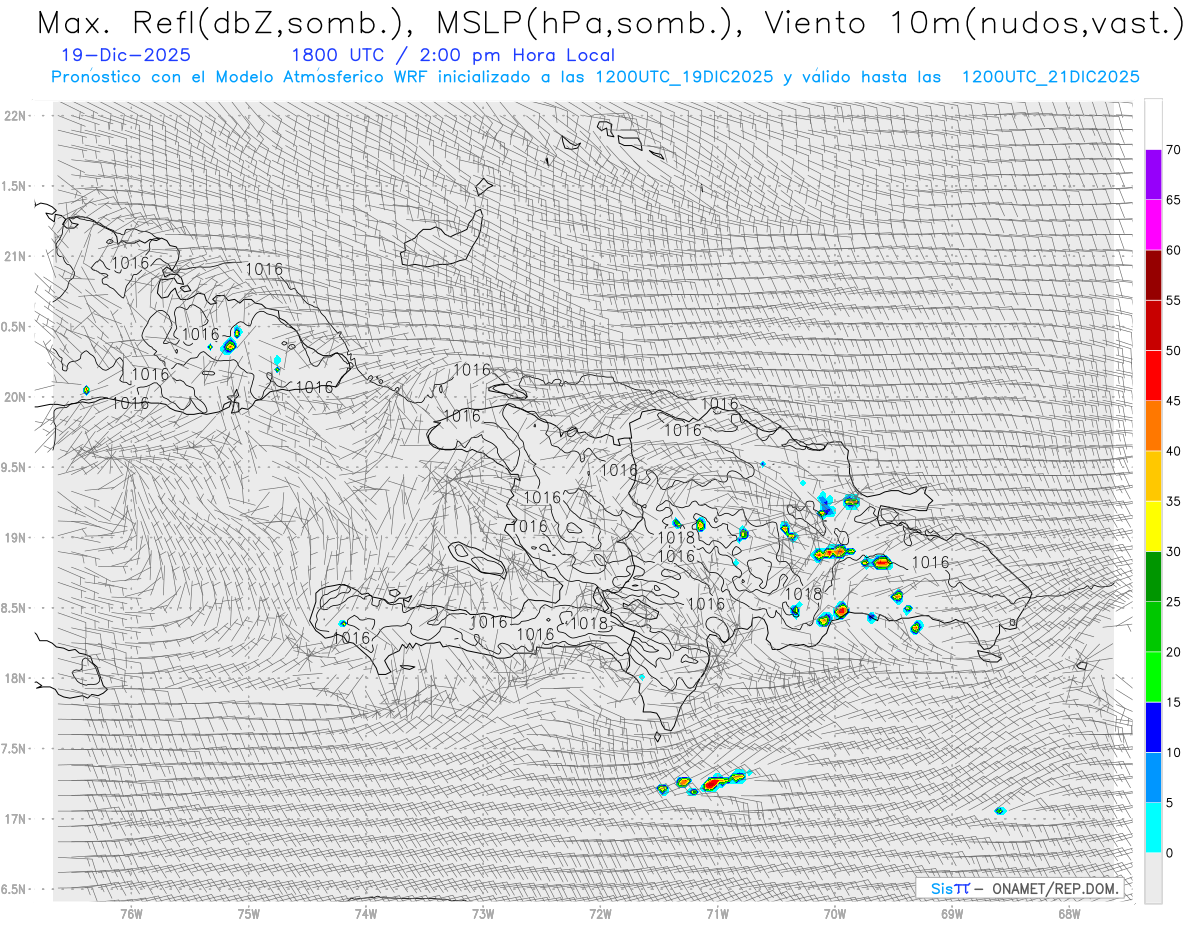Click the '20' value on the color scale

[1173, 652]
